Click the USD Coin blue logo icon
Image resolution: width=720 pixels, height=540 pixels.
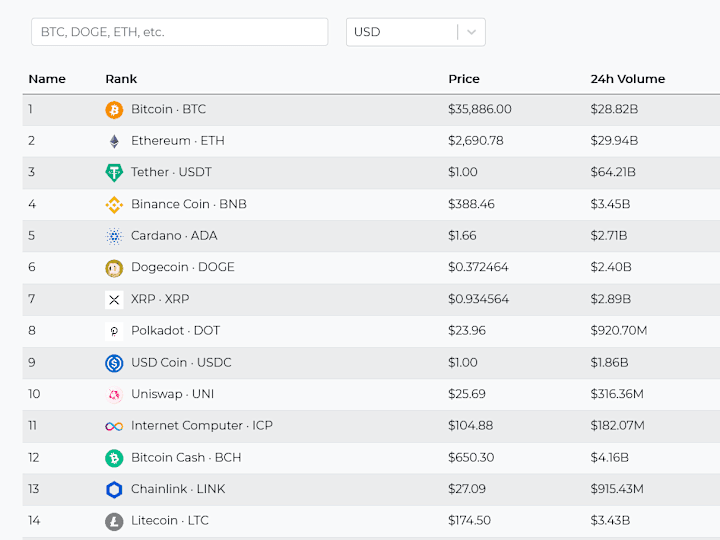coord(114,363)
